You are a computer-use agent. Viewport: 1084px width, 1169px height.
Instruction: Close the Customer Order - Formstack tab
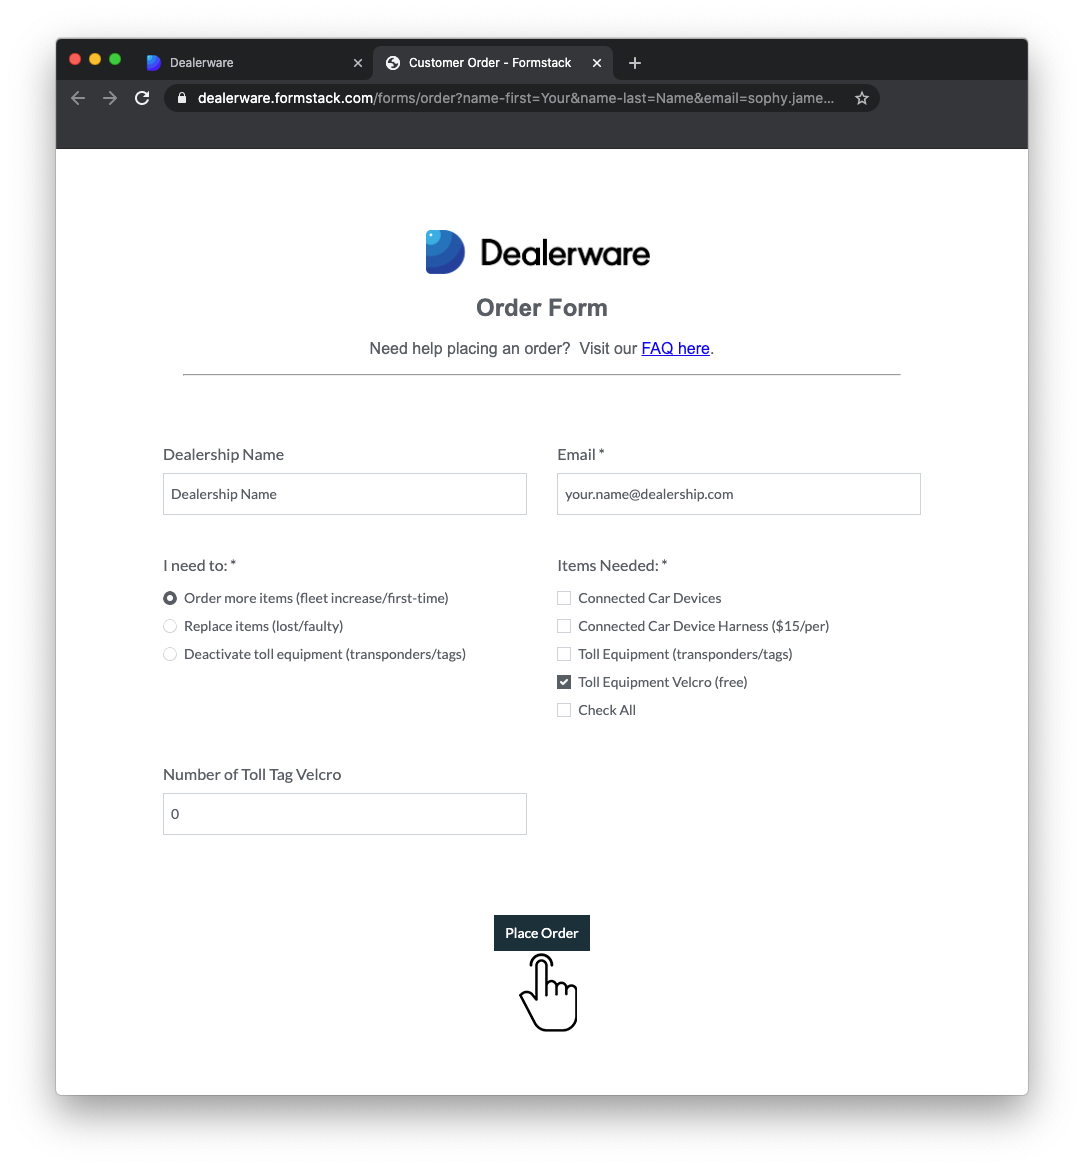click(x=597, y=63)
